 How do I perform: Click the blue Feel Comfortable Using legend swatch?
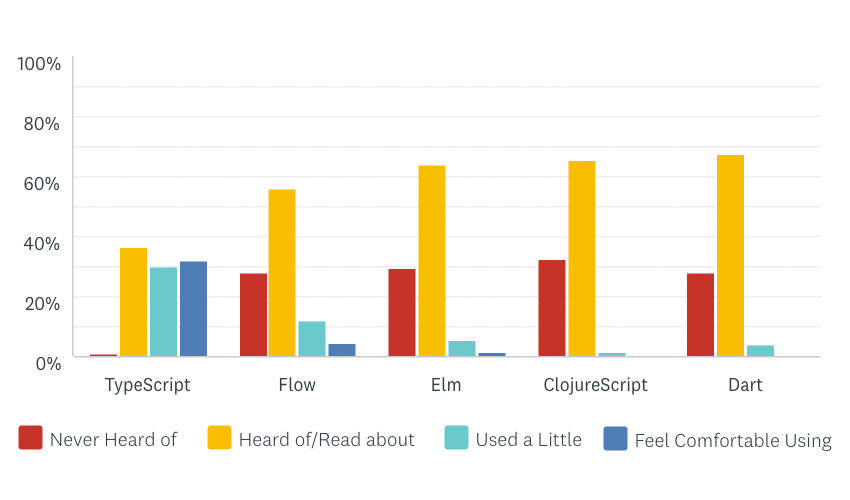pyautogui.click(x=615, y=438)
